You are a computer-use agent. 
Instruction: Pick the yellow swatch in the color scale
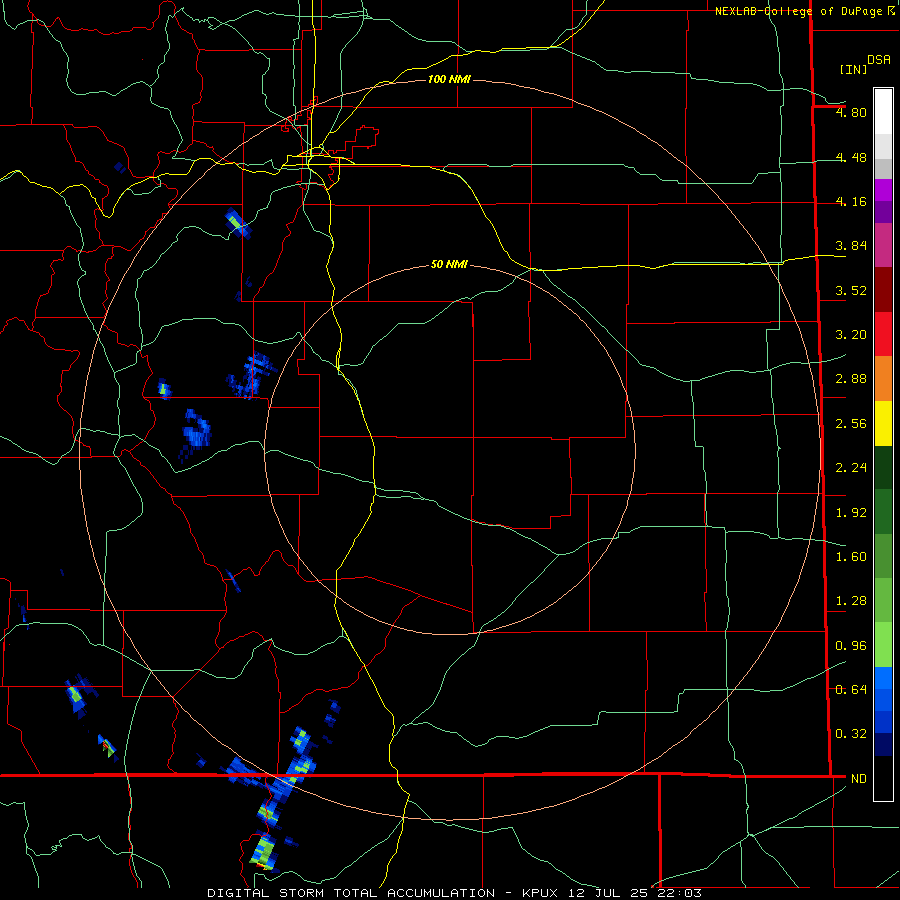(x=883, y=423)
